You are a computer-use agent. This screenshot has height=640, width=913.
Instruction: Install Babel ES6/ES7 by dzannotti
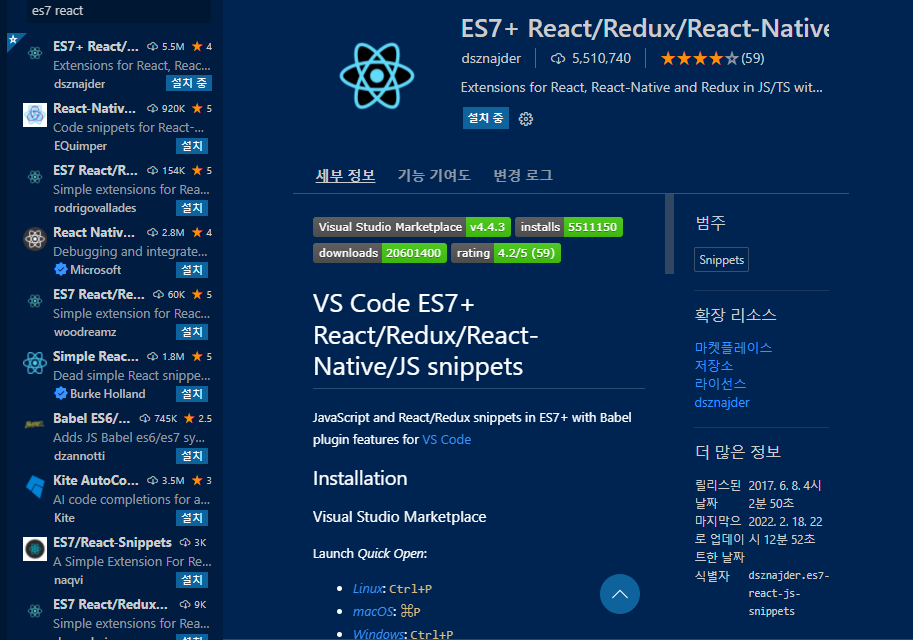(192, 455)
